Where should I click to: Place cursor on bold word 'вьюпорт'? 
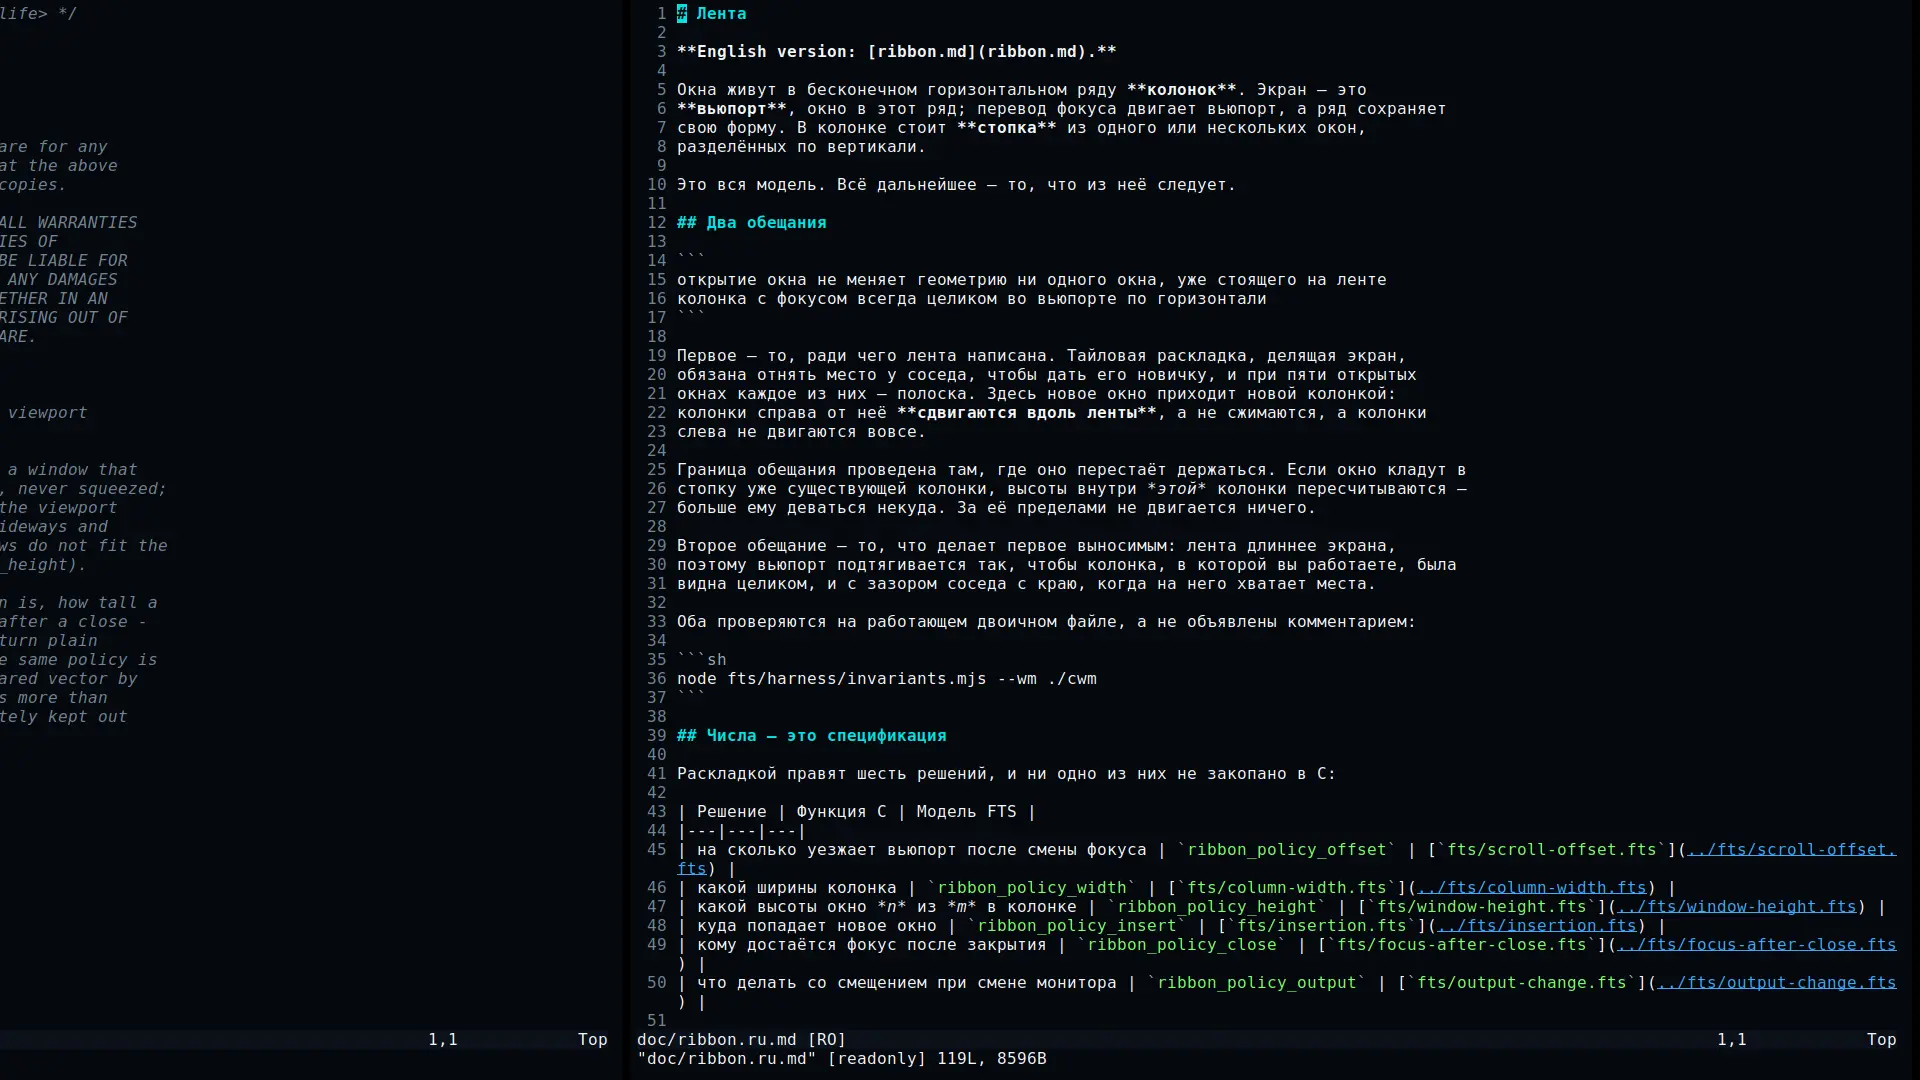(732, 109)
